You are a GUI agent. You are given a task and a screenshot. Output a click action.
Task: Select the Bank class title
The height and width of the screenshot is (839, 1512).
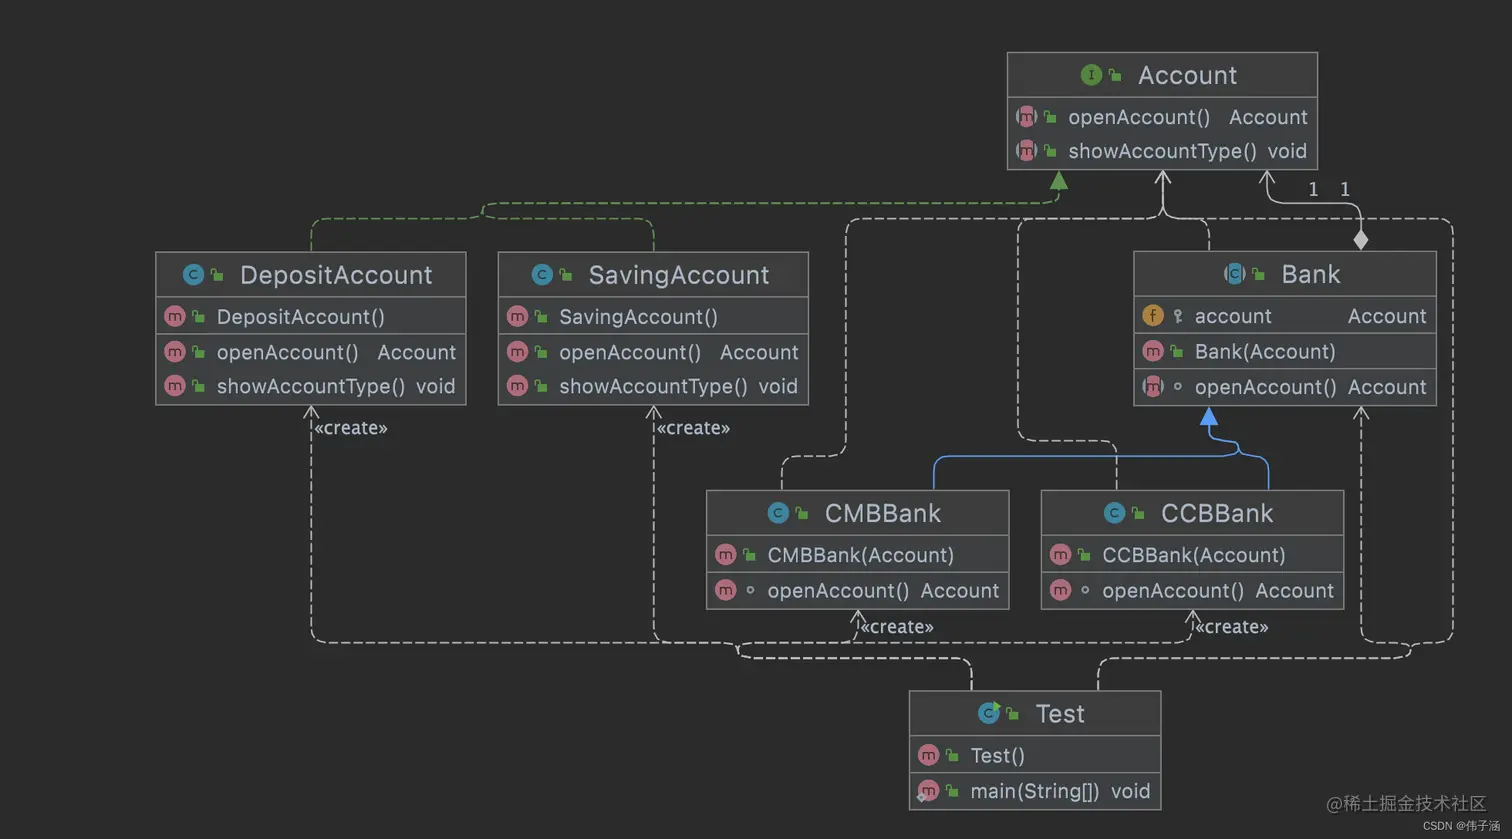coord(1310,274)
